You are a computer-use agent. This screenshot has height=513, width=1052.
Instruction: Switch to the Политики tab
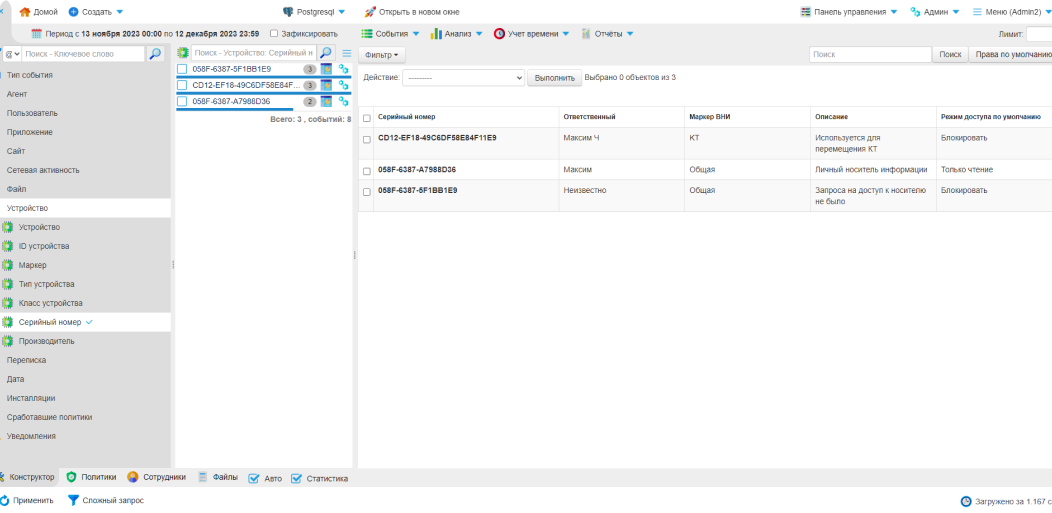pos(91,477)
